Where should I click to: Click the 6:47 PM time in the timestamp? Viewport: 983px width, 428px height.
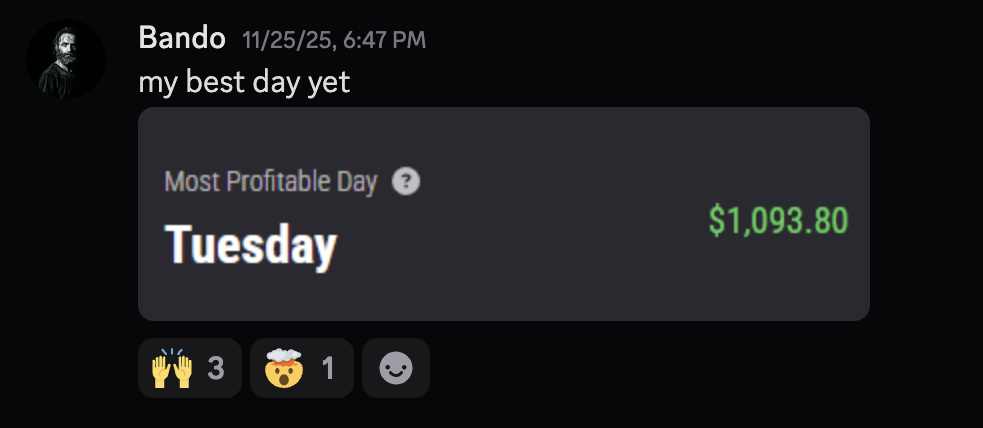pyautogui.click(x=384, y=41)
